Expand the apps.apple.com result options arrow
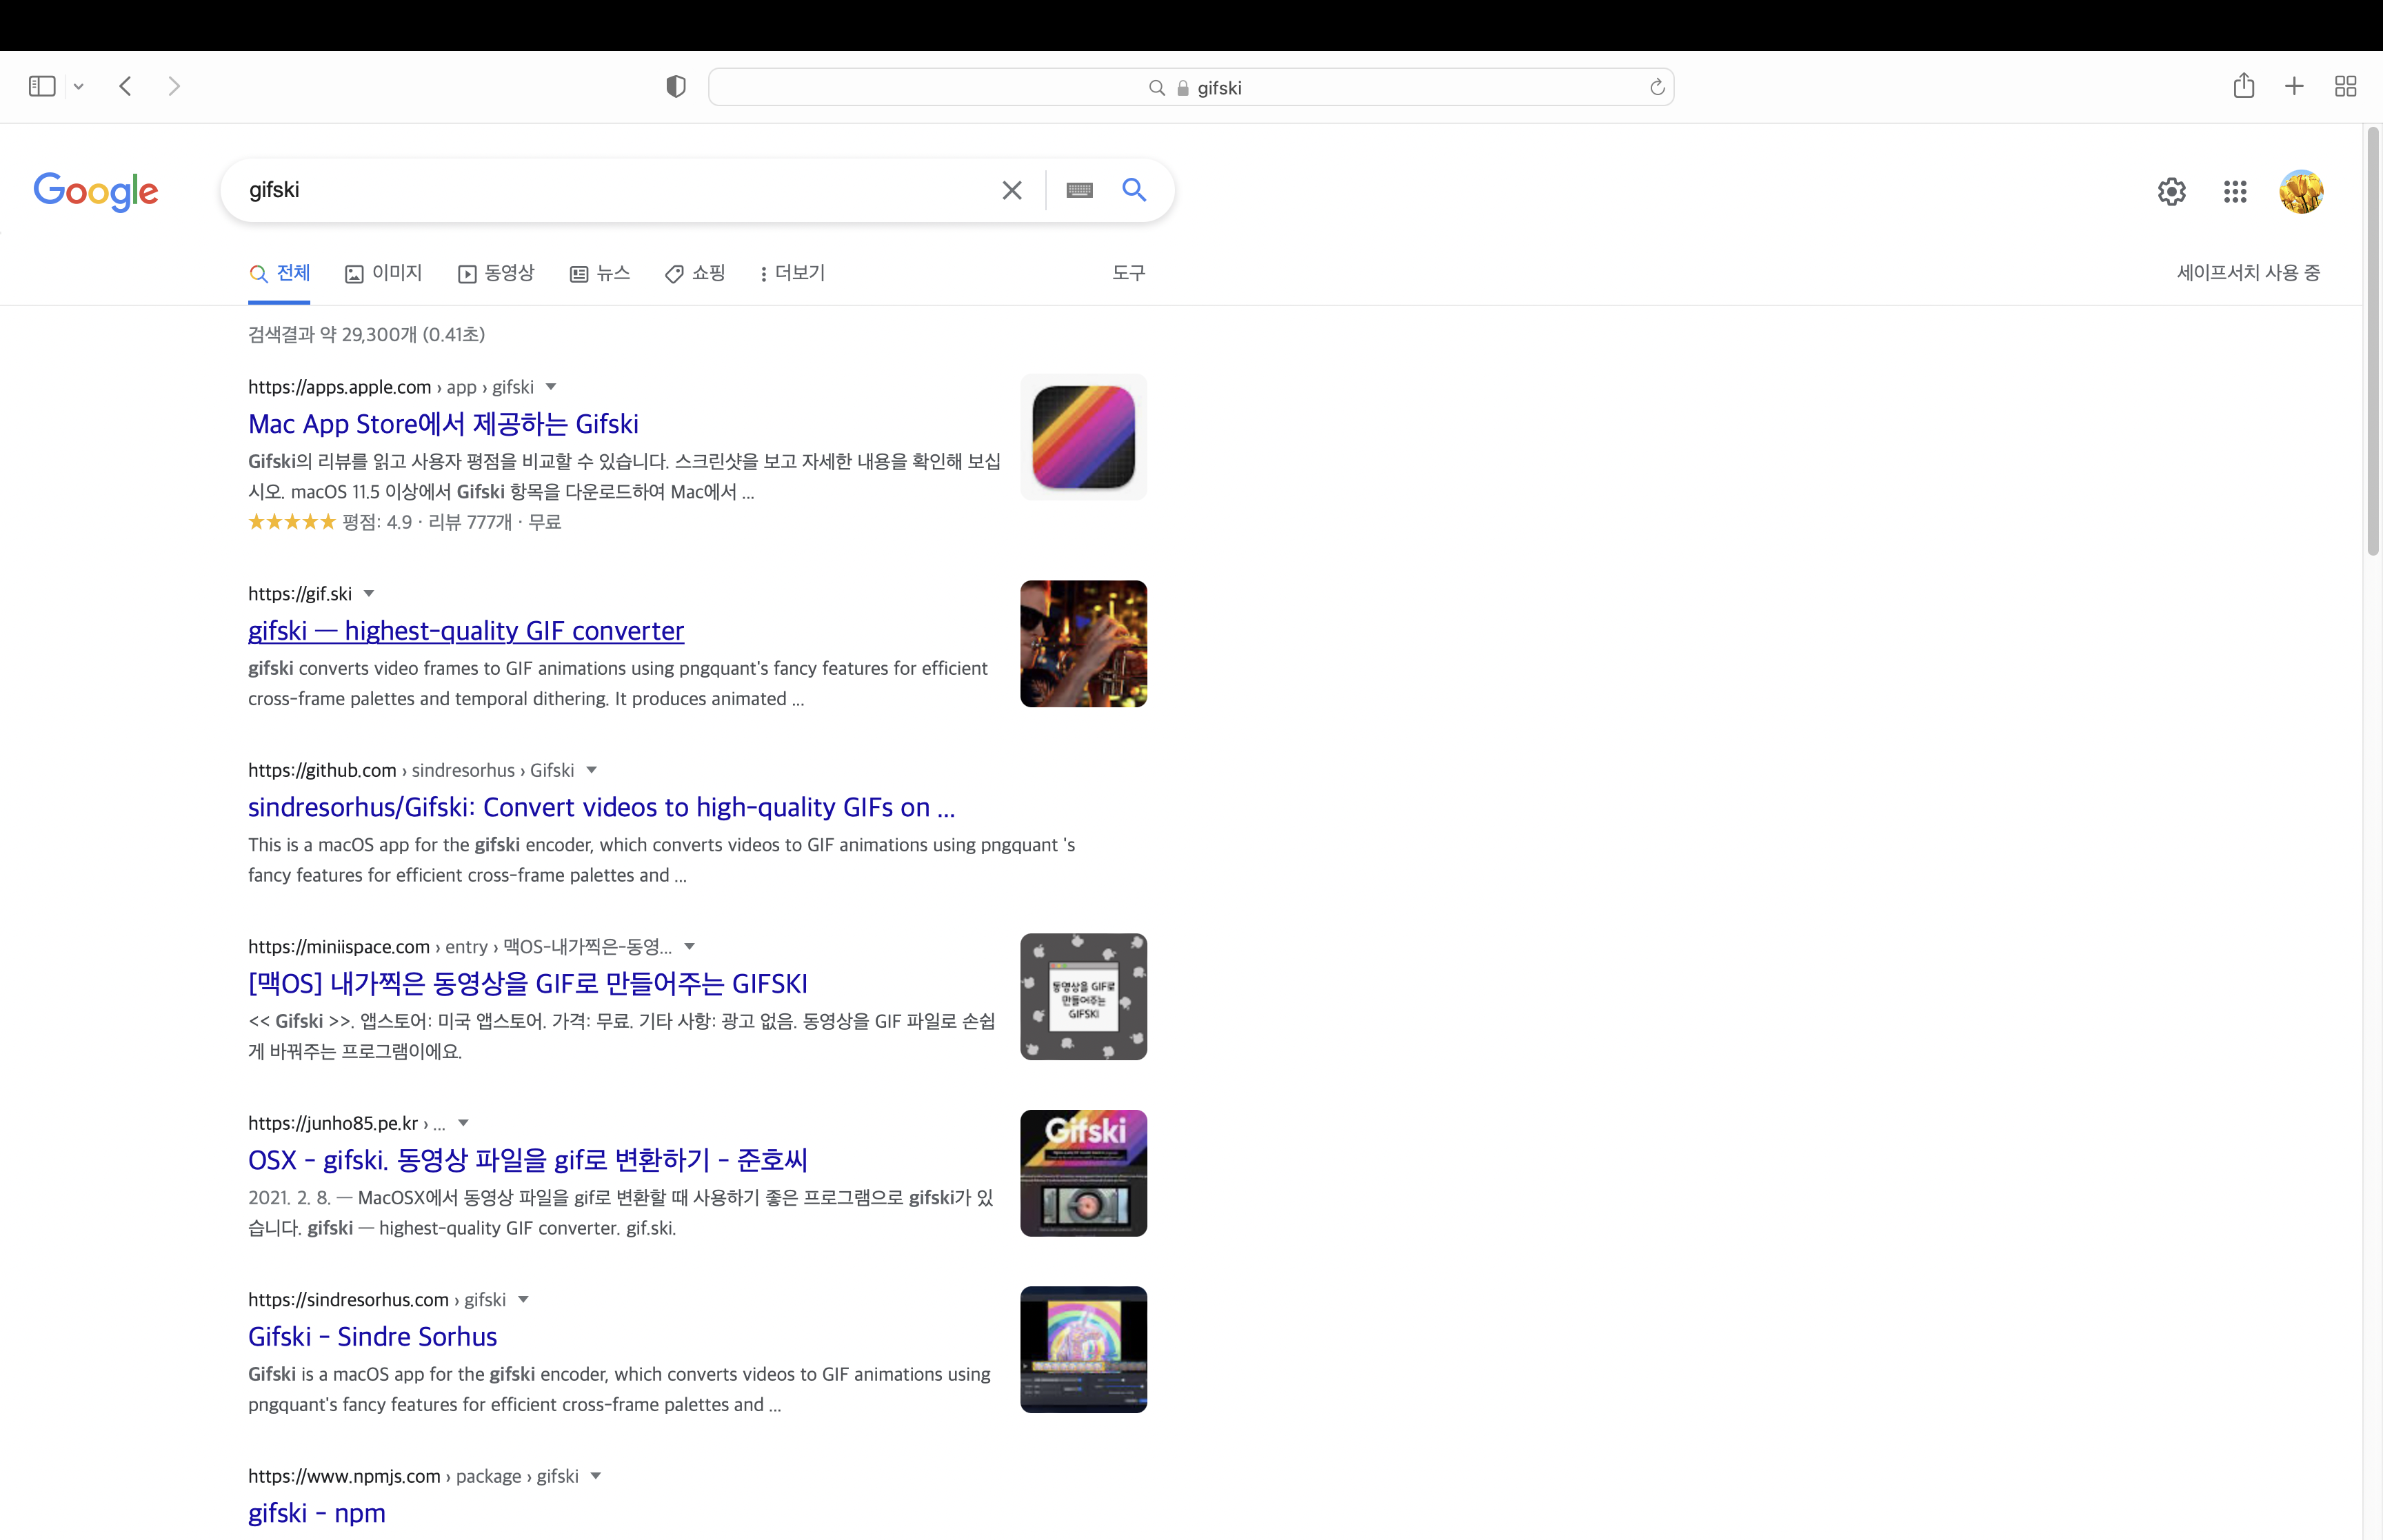This screenshot has height=1540, width=2383. point(550,387)
